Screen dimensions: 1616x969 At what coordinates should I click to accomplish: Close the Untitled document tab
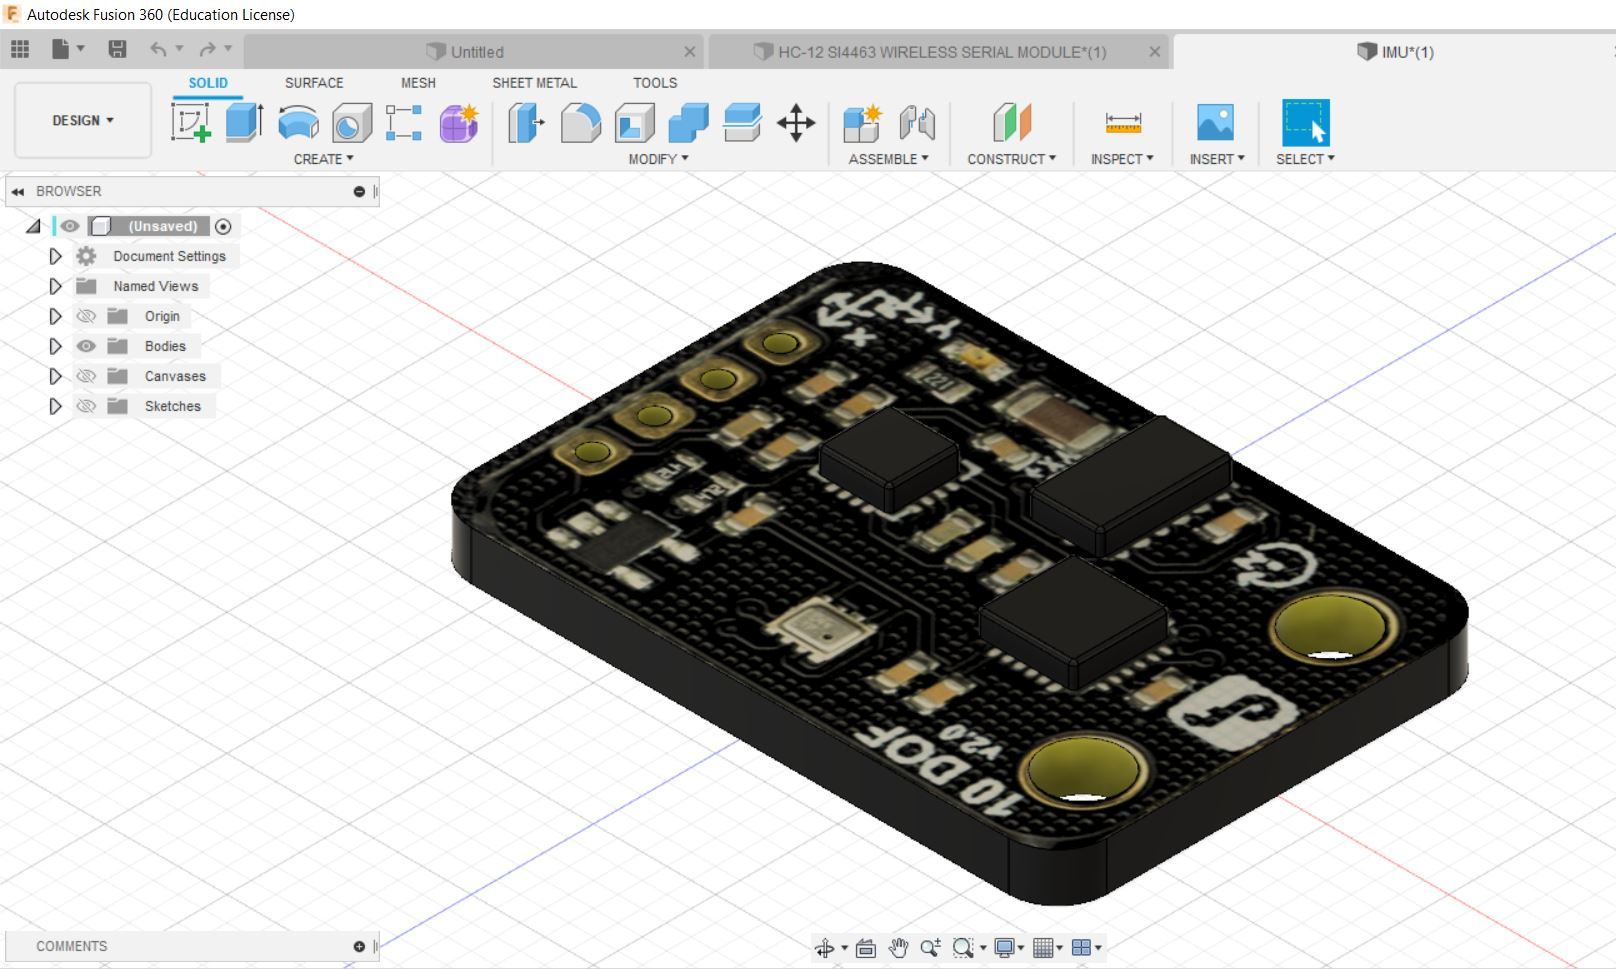[690, 52]
